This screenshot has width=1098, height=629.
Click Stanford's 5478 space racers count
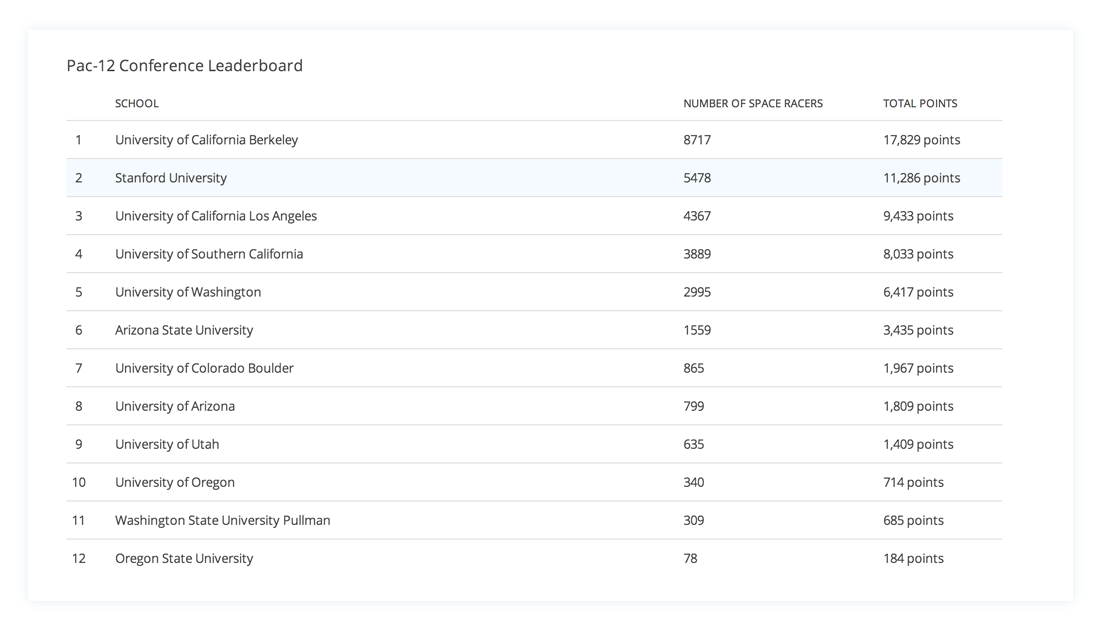697,178
